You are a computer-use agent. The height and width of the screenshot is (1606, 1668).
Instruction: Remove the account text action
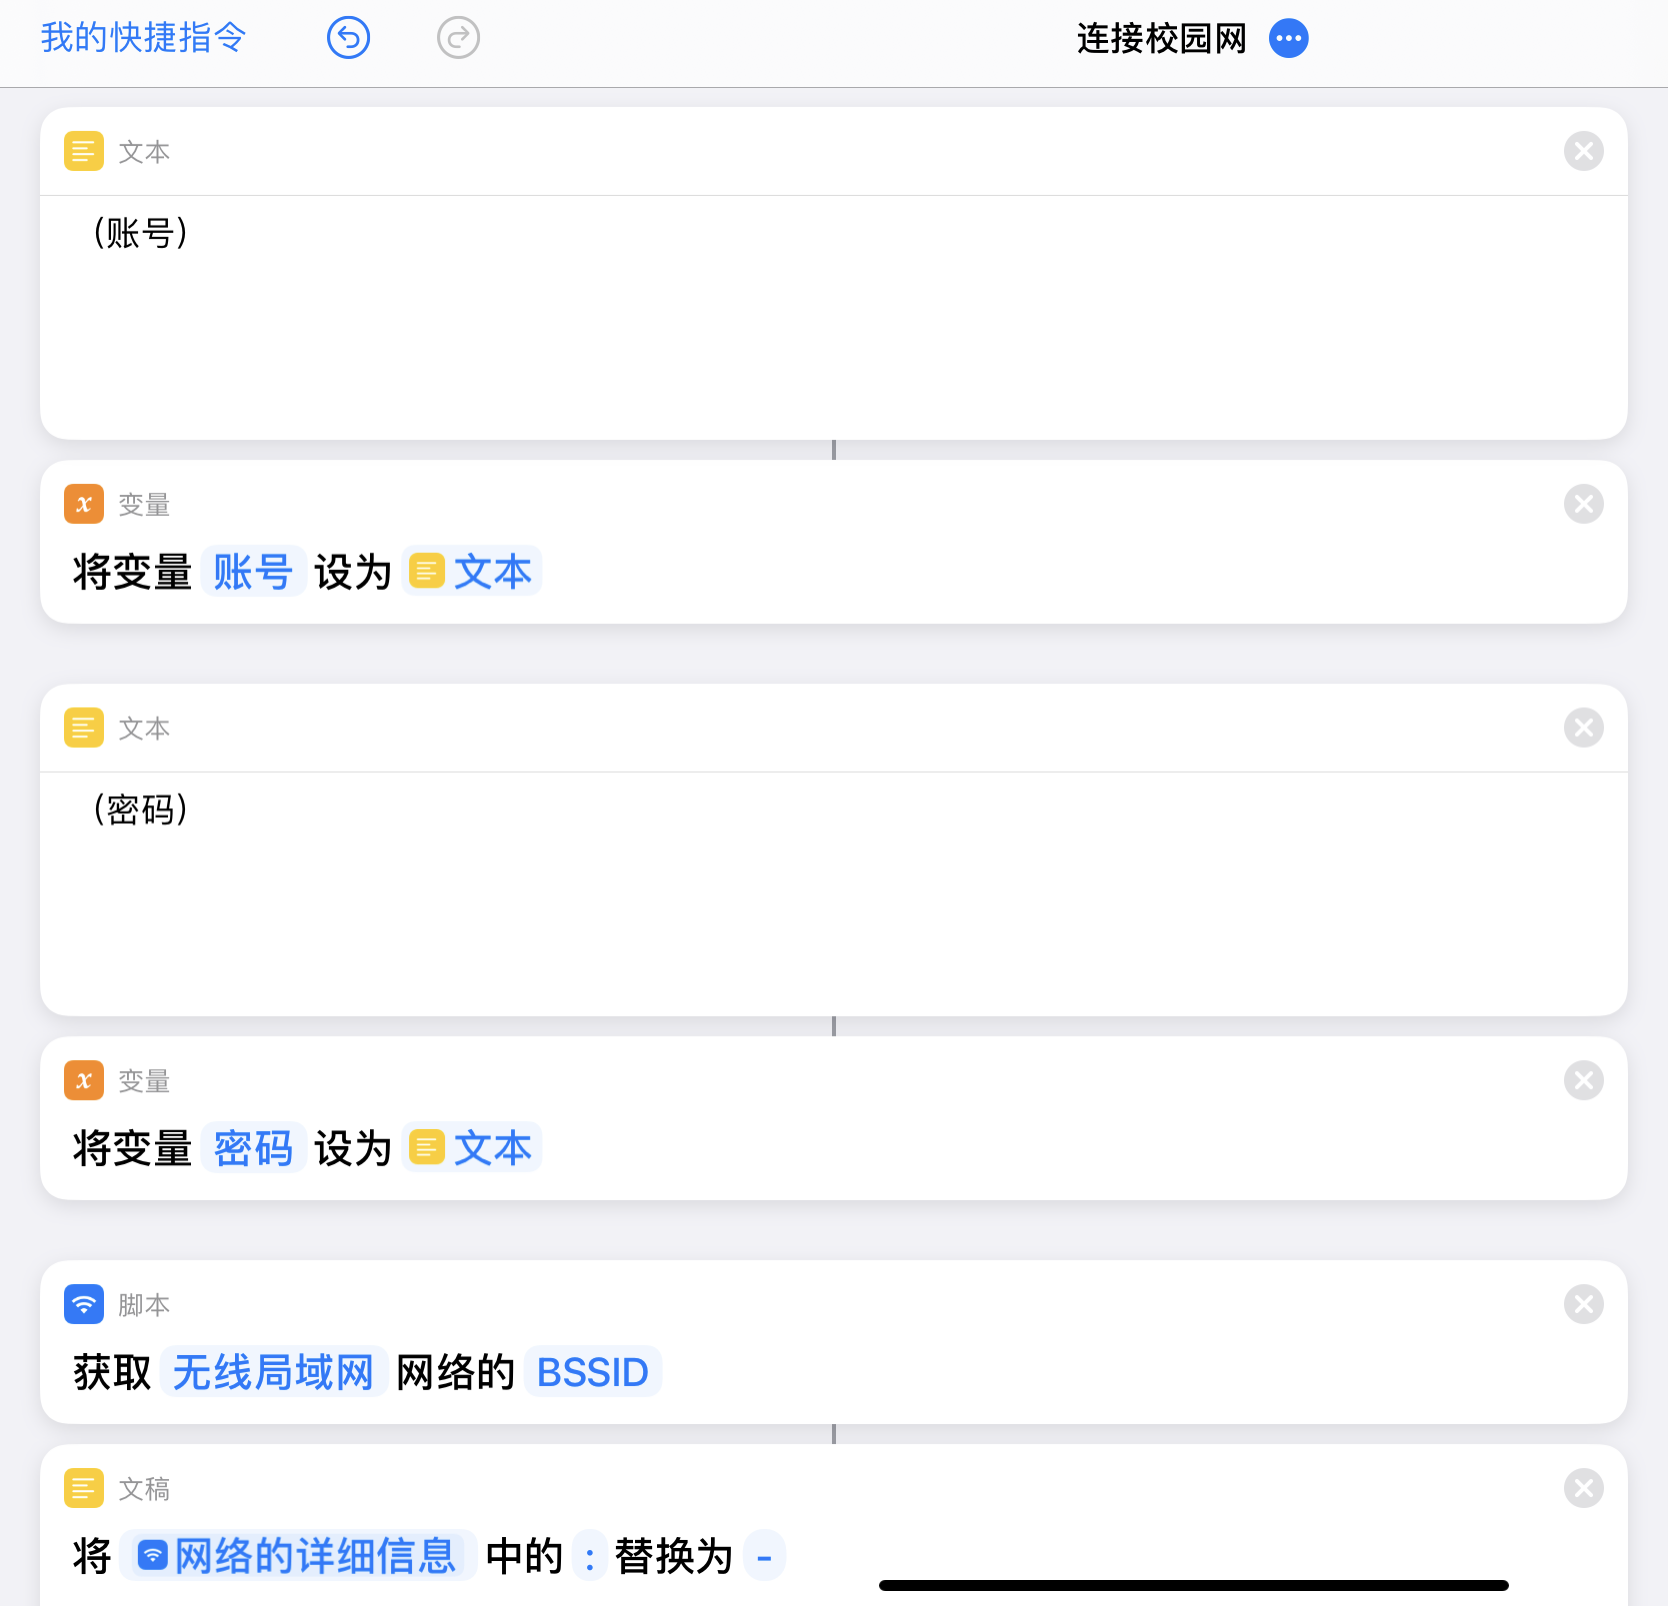[x=1583, y=152]
